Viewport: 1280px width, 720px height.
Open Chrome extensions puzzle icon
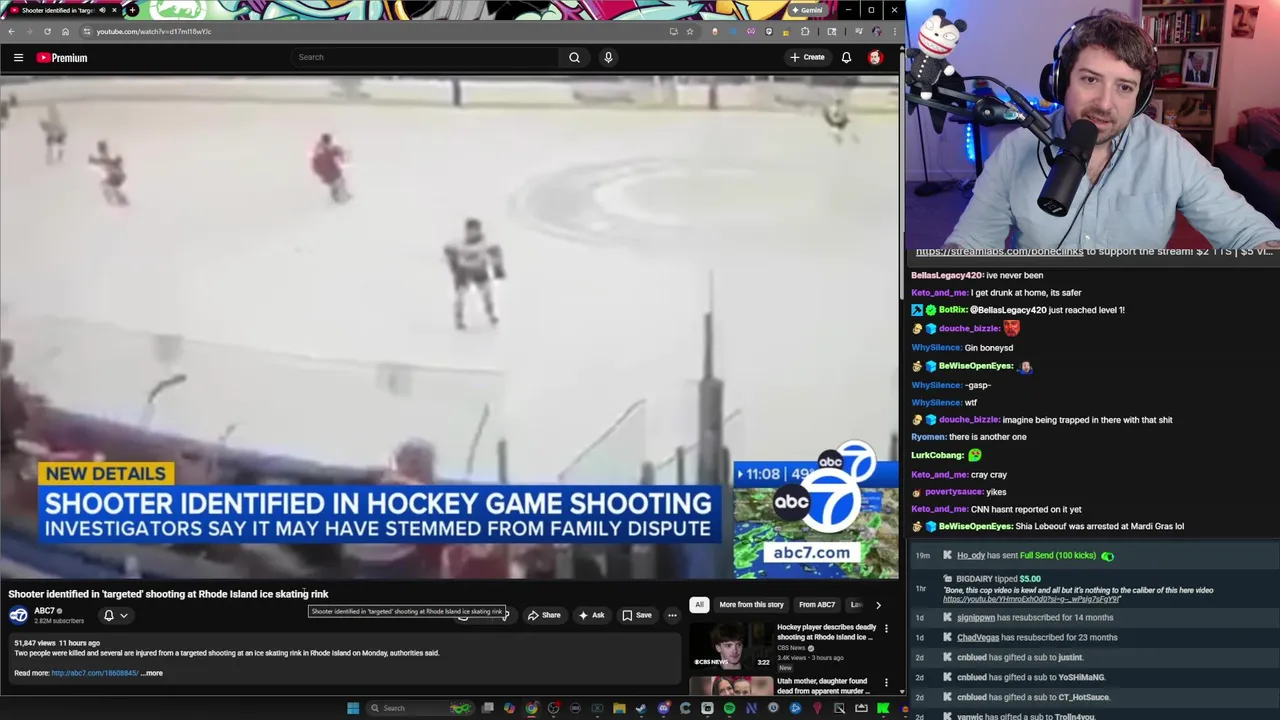[805, 31]
